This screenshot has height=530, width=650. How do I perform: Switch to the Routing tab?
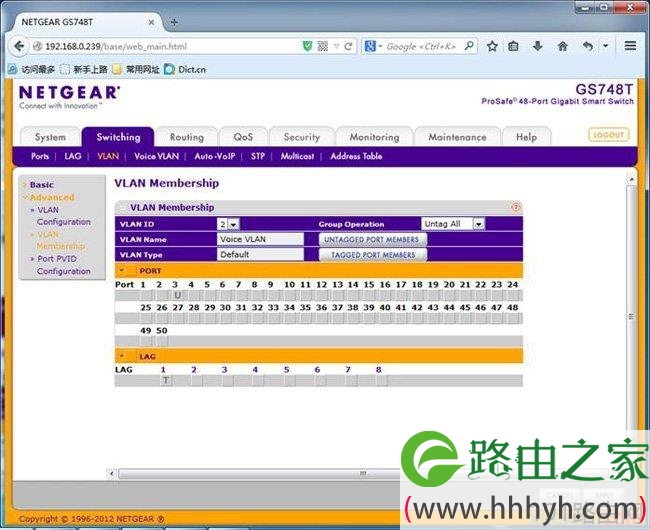pos(187,137)
